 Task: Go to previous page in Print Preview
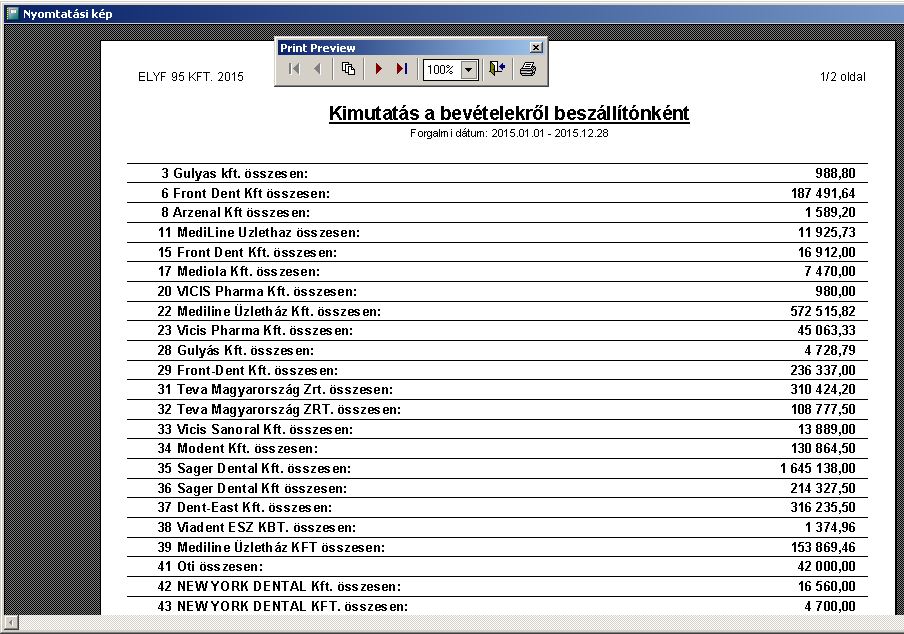click(317, 69)
